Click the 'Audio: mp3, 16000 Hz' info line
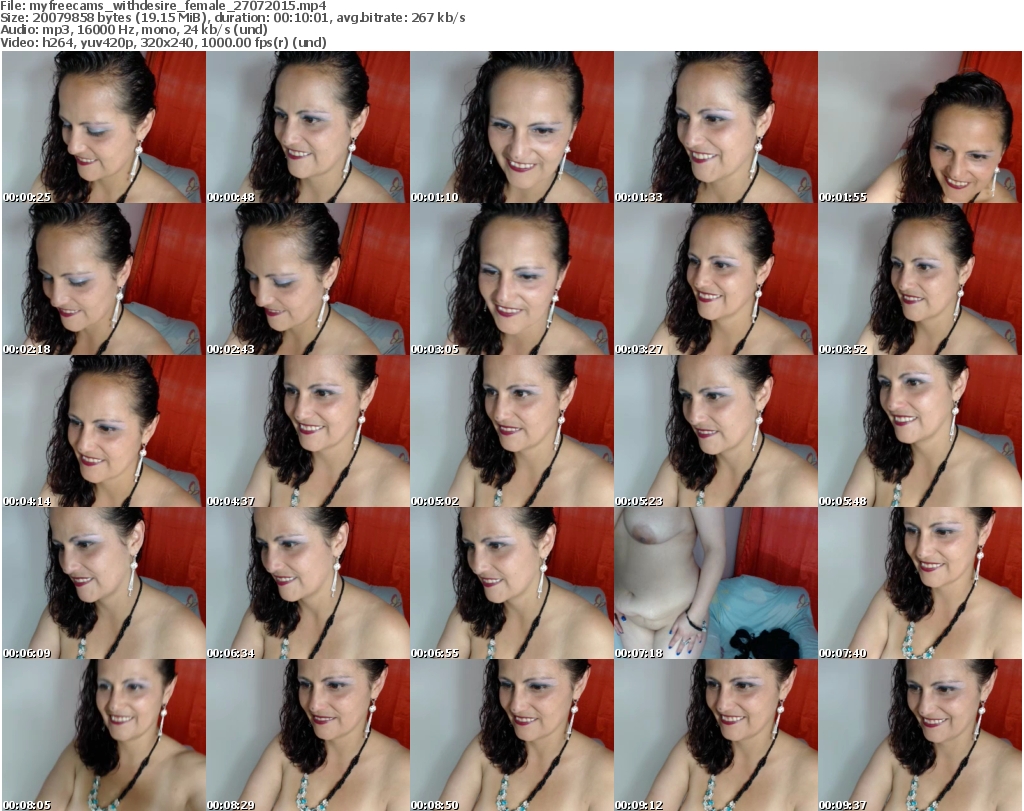Image resolution: width=1024 pixels, height=811 pixels. pyautogui.click(x=134, y=30)
